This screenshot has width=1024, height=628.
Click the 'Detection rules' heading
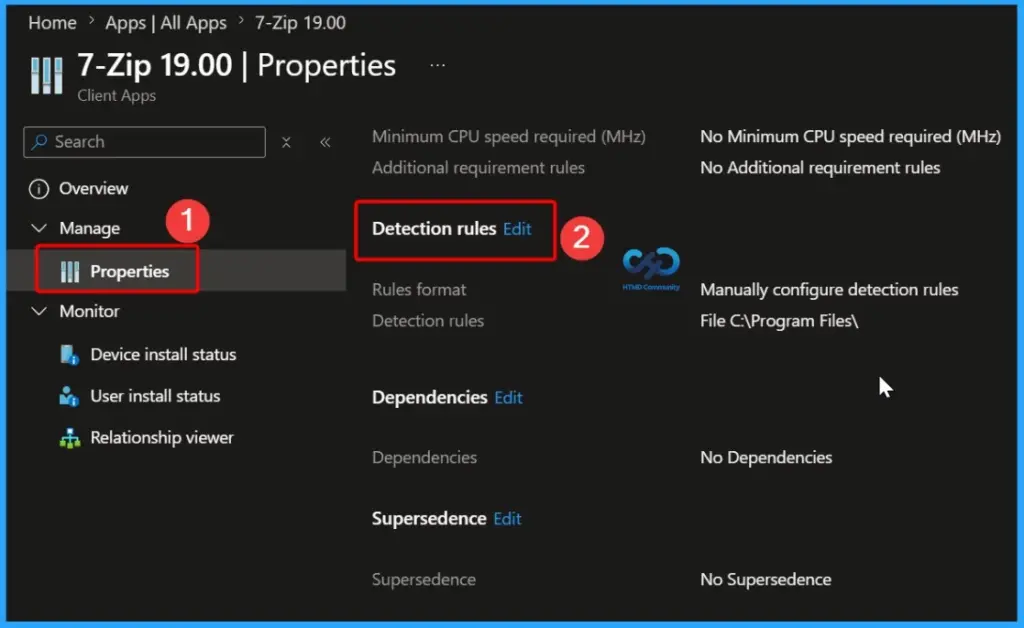click(434, 228)
